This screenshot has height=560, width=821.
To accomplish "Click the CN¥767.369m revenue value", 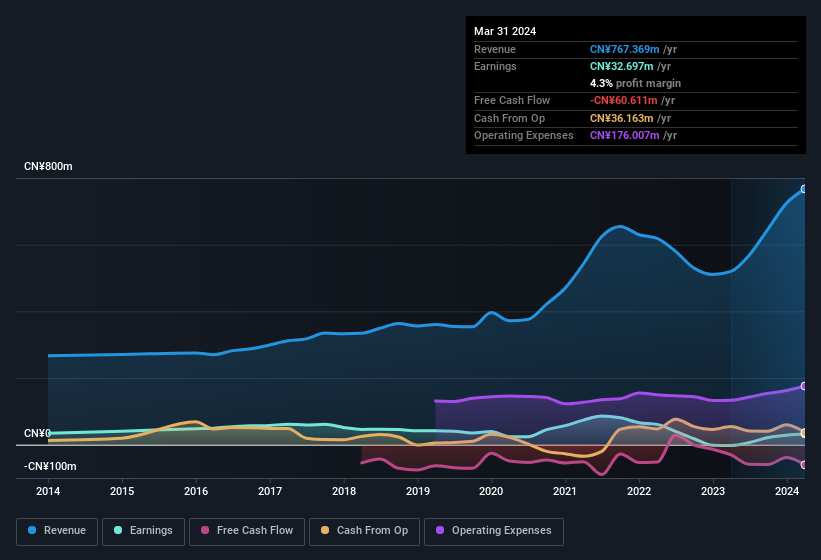I will click(x=624, y=49).
